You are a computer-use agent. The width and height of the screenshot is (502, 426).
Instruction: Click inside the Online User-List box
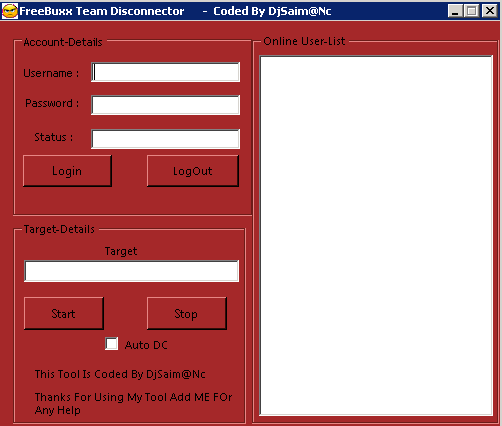point(376,236)
